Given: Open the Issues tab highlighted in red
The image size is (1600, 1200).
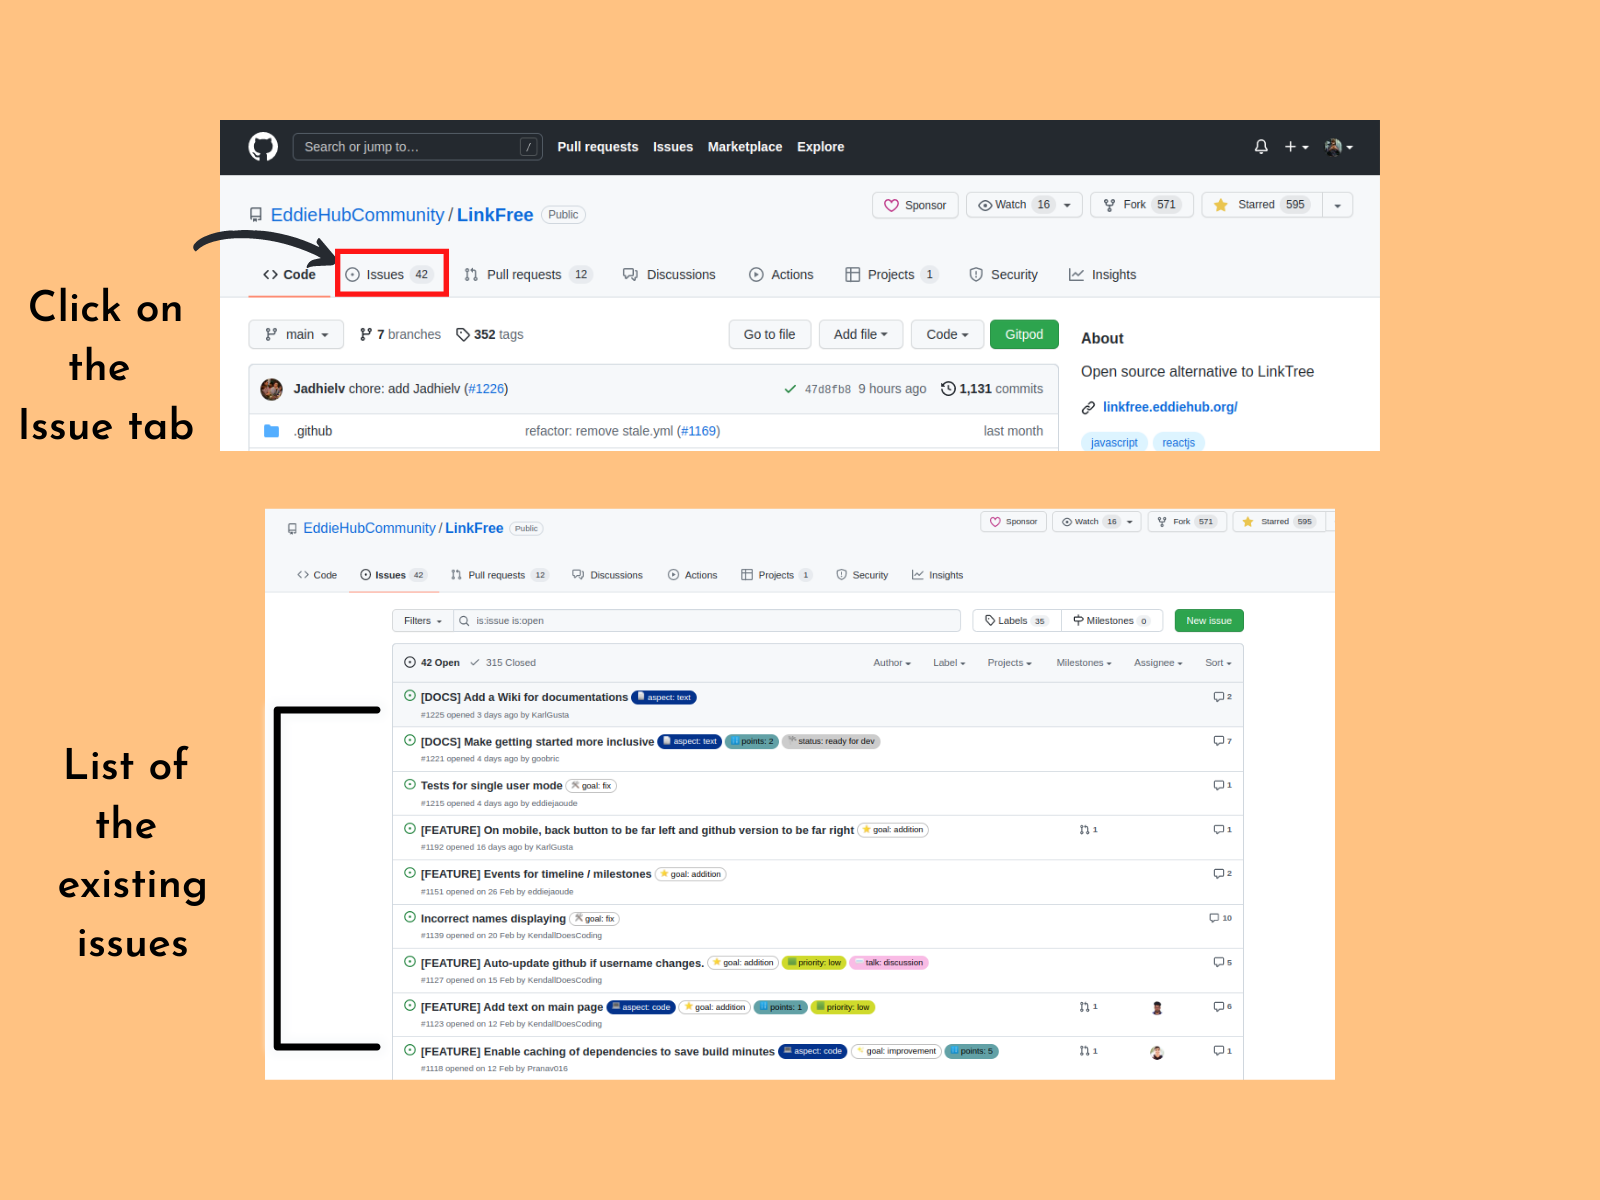Looking at the screenshot, I should (391, 275).
